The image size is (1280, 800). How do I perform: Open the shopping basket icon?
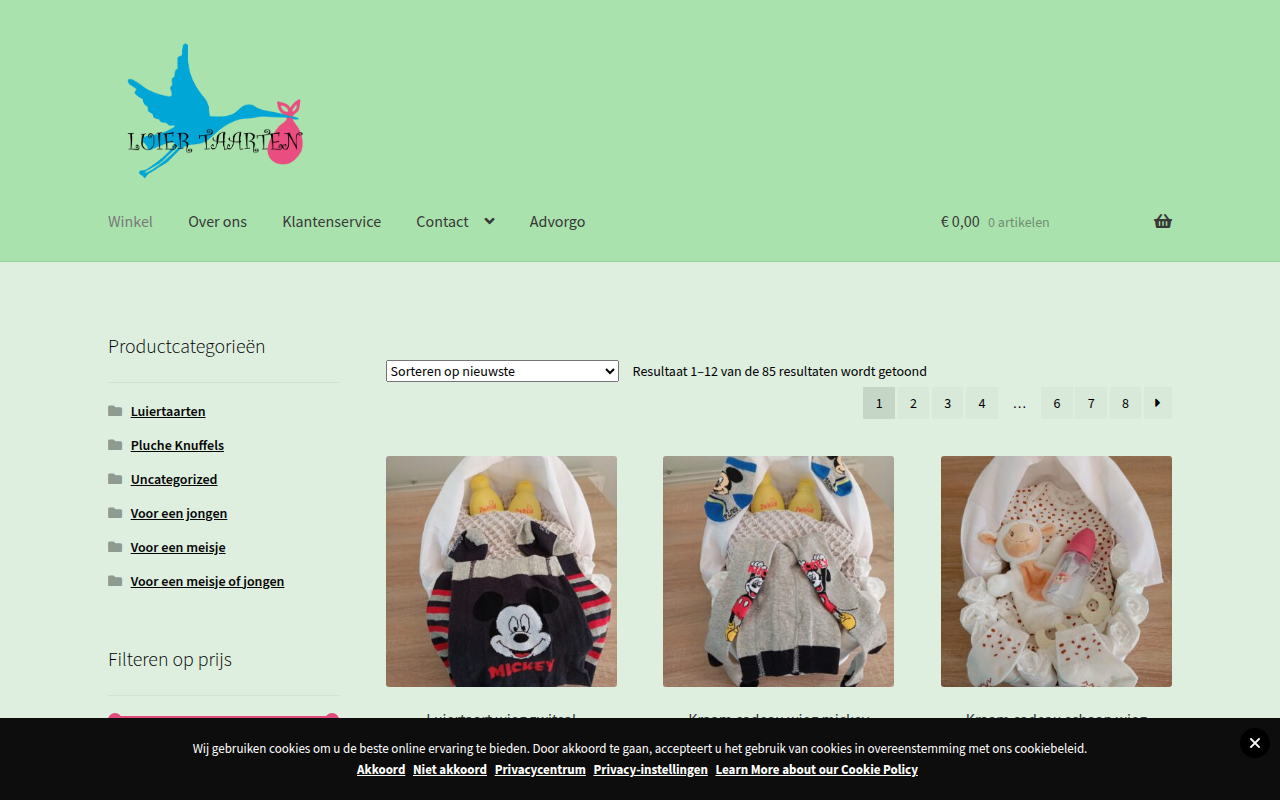click(x=1163, y=221)
